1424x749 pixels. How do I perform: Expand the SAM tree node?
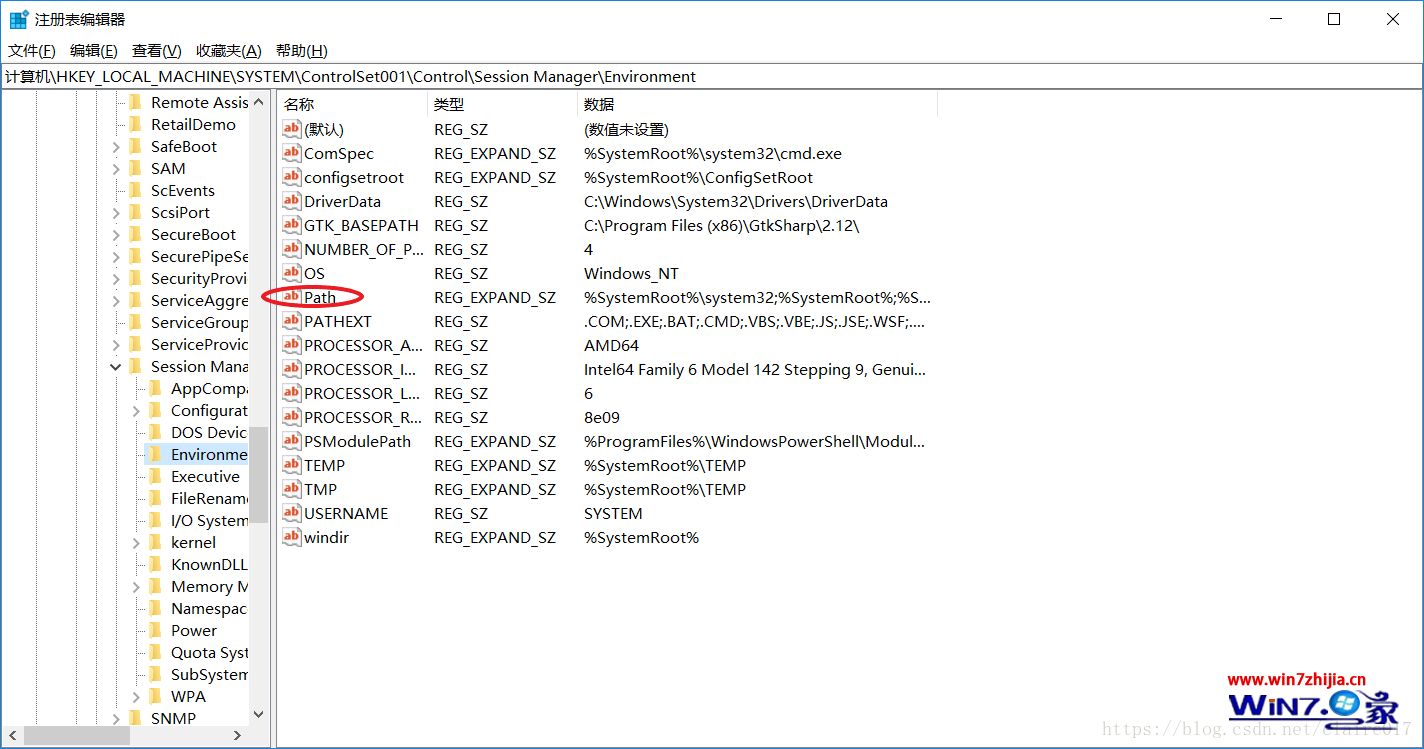coord(116,169)
